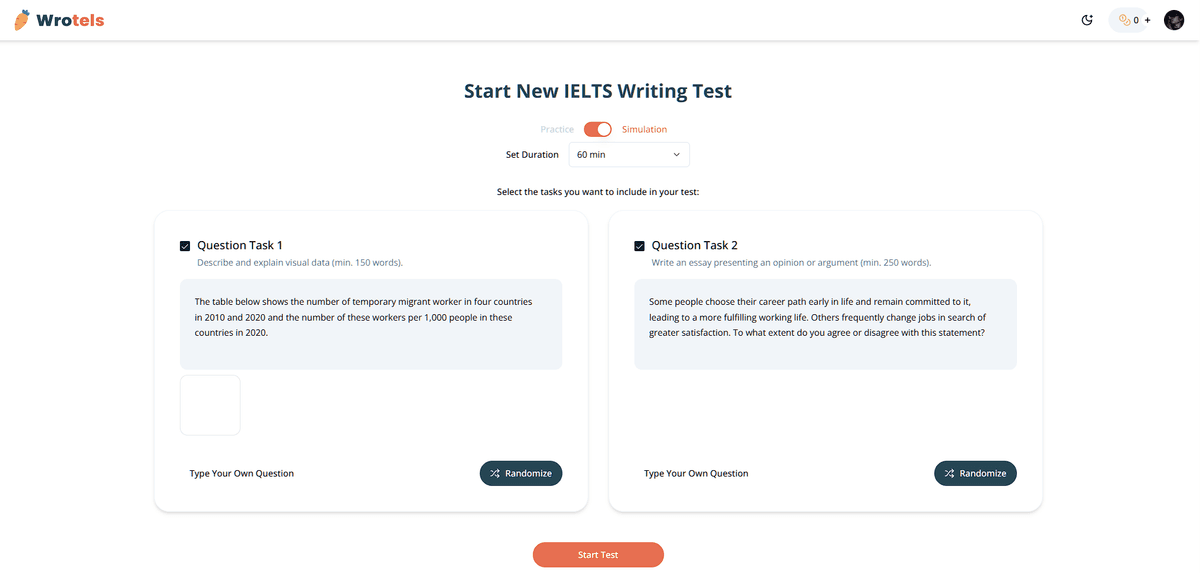Click the Task 1 migrant worker question text

(363, 317)
